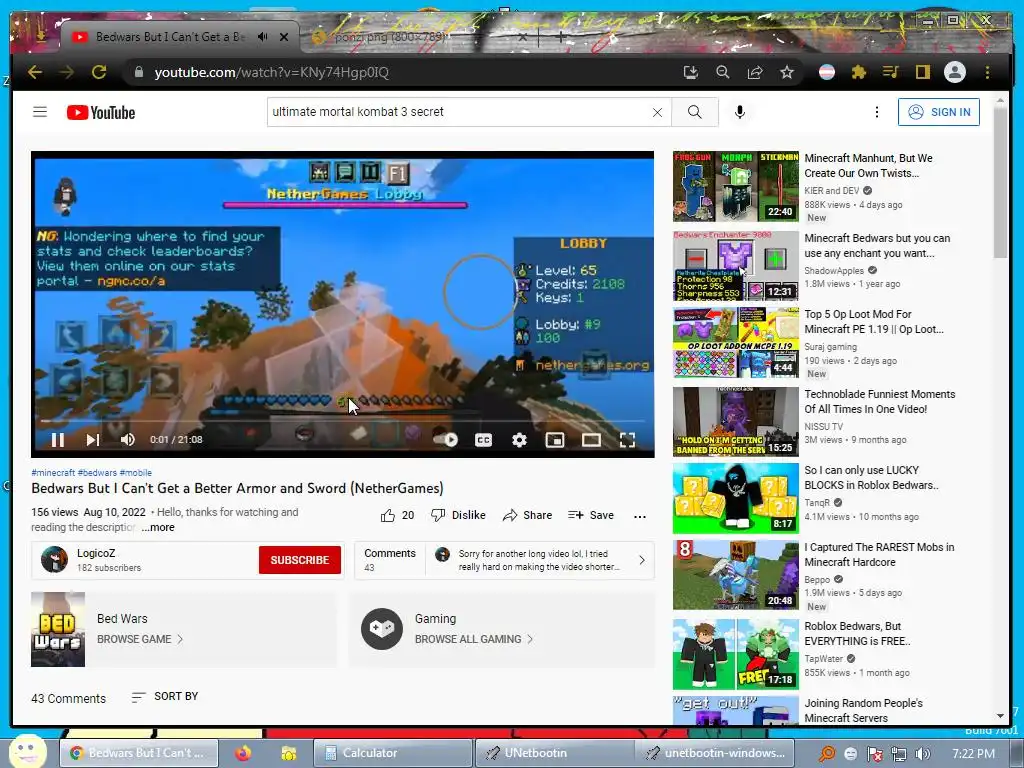
Task: Open more actions ellipsis beside Save
Action: [640, 516]
